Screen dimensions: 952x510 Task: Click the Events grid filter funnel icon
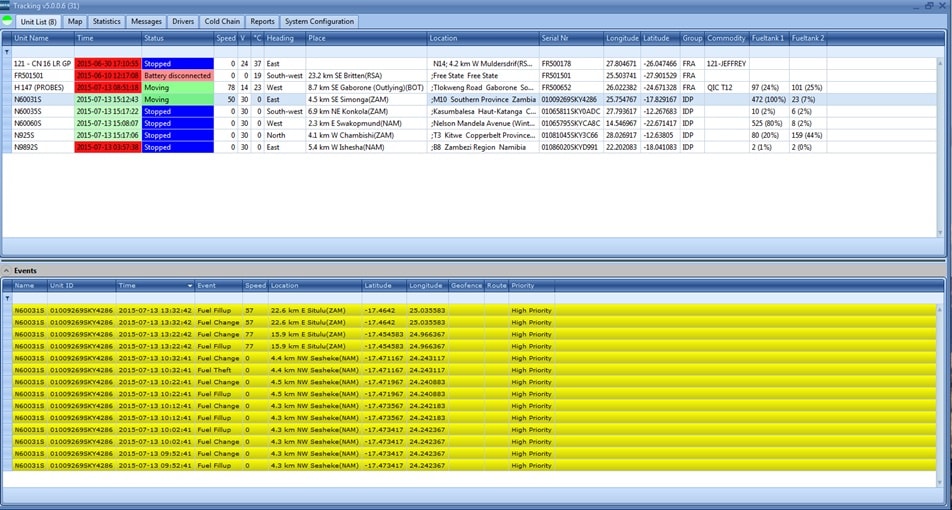pos(7,298)
